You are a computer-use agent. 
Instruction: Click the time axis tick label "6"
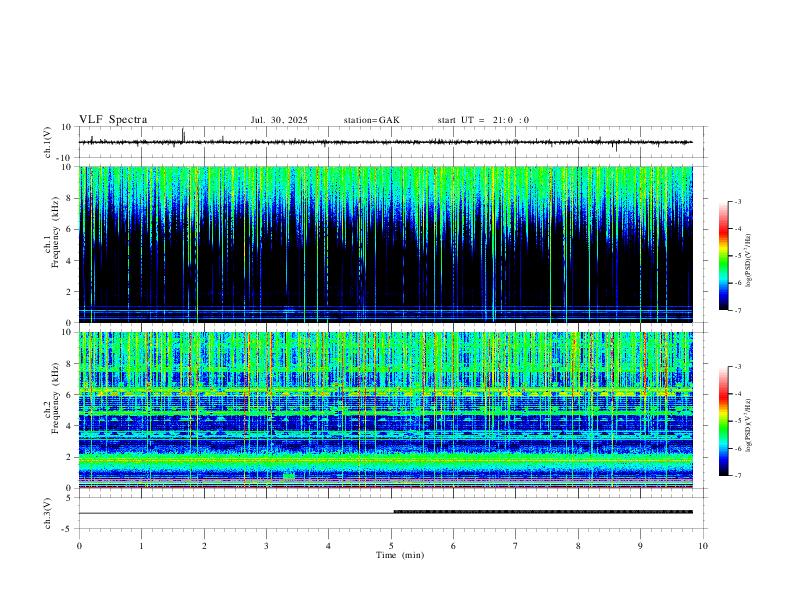tap(453, 546)
